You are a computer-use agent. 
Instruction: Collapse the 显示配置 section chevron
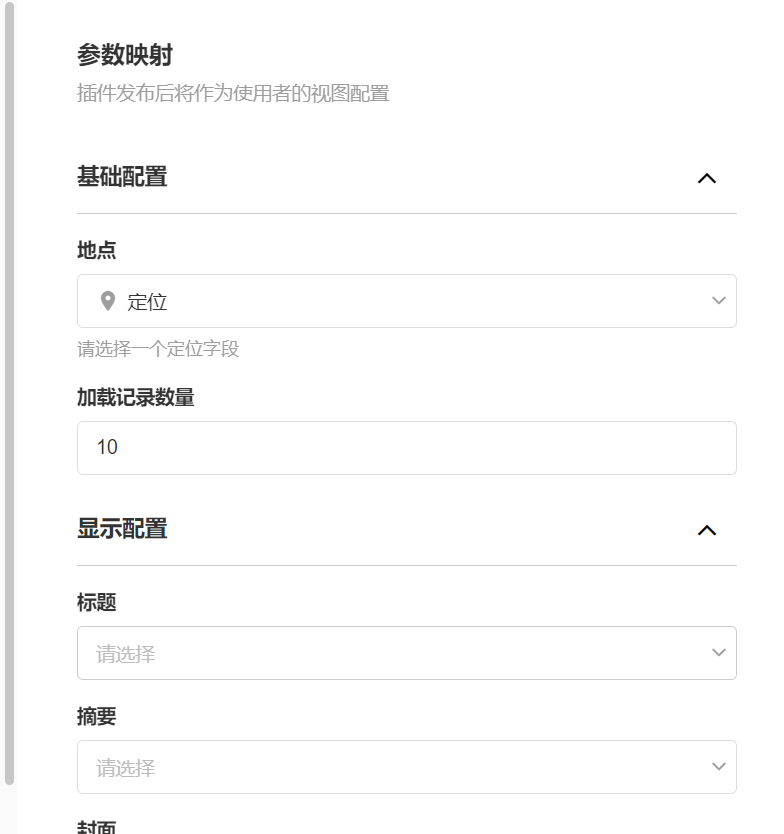[x=707, y=530]
